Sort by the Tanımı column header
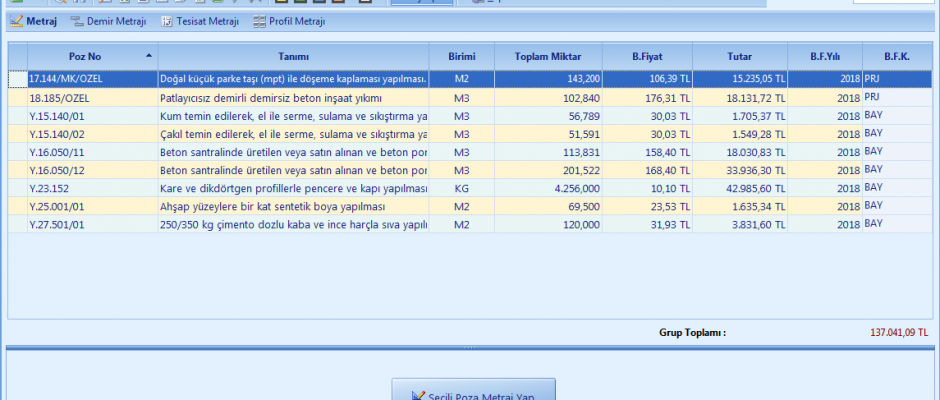The image size is (940, 400). (x=293, y=56)
